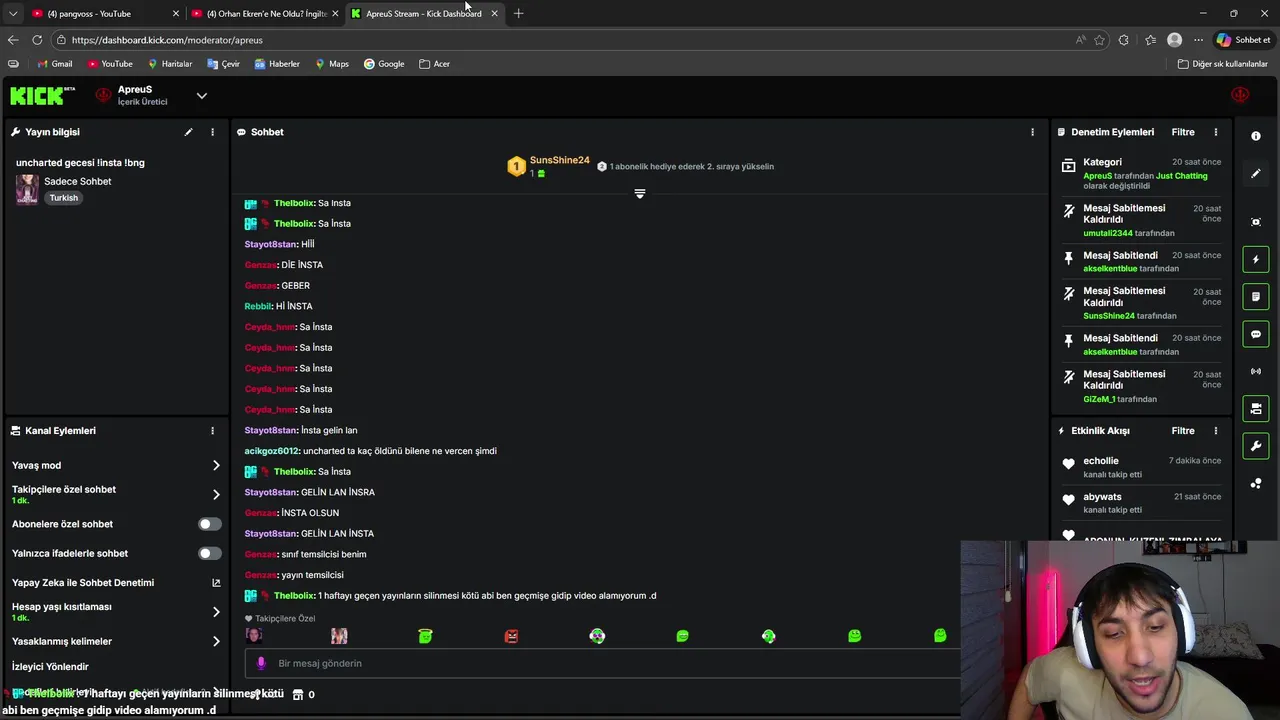1280x720 pixels.
Task: Edit stream info with the pencil icon
Action: (188, 132)
